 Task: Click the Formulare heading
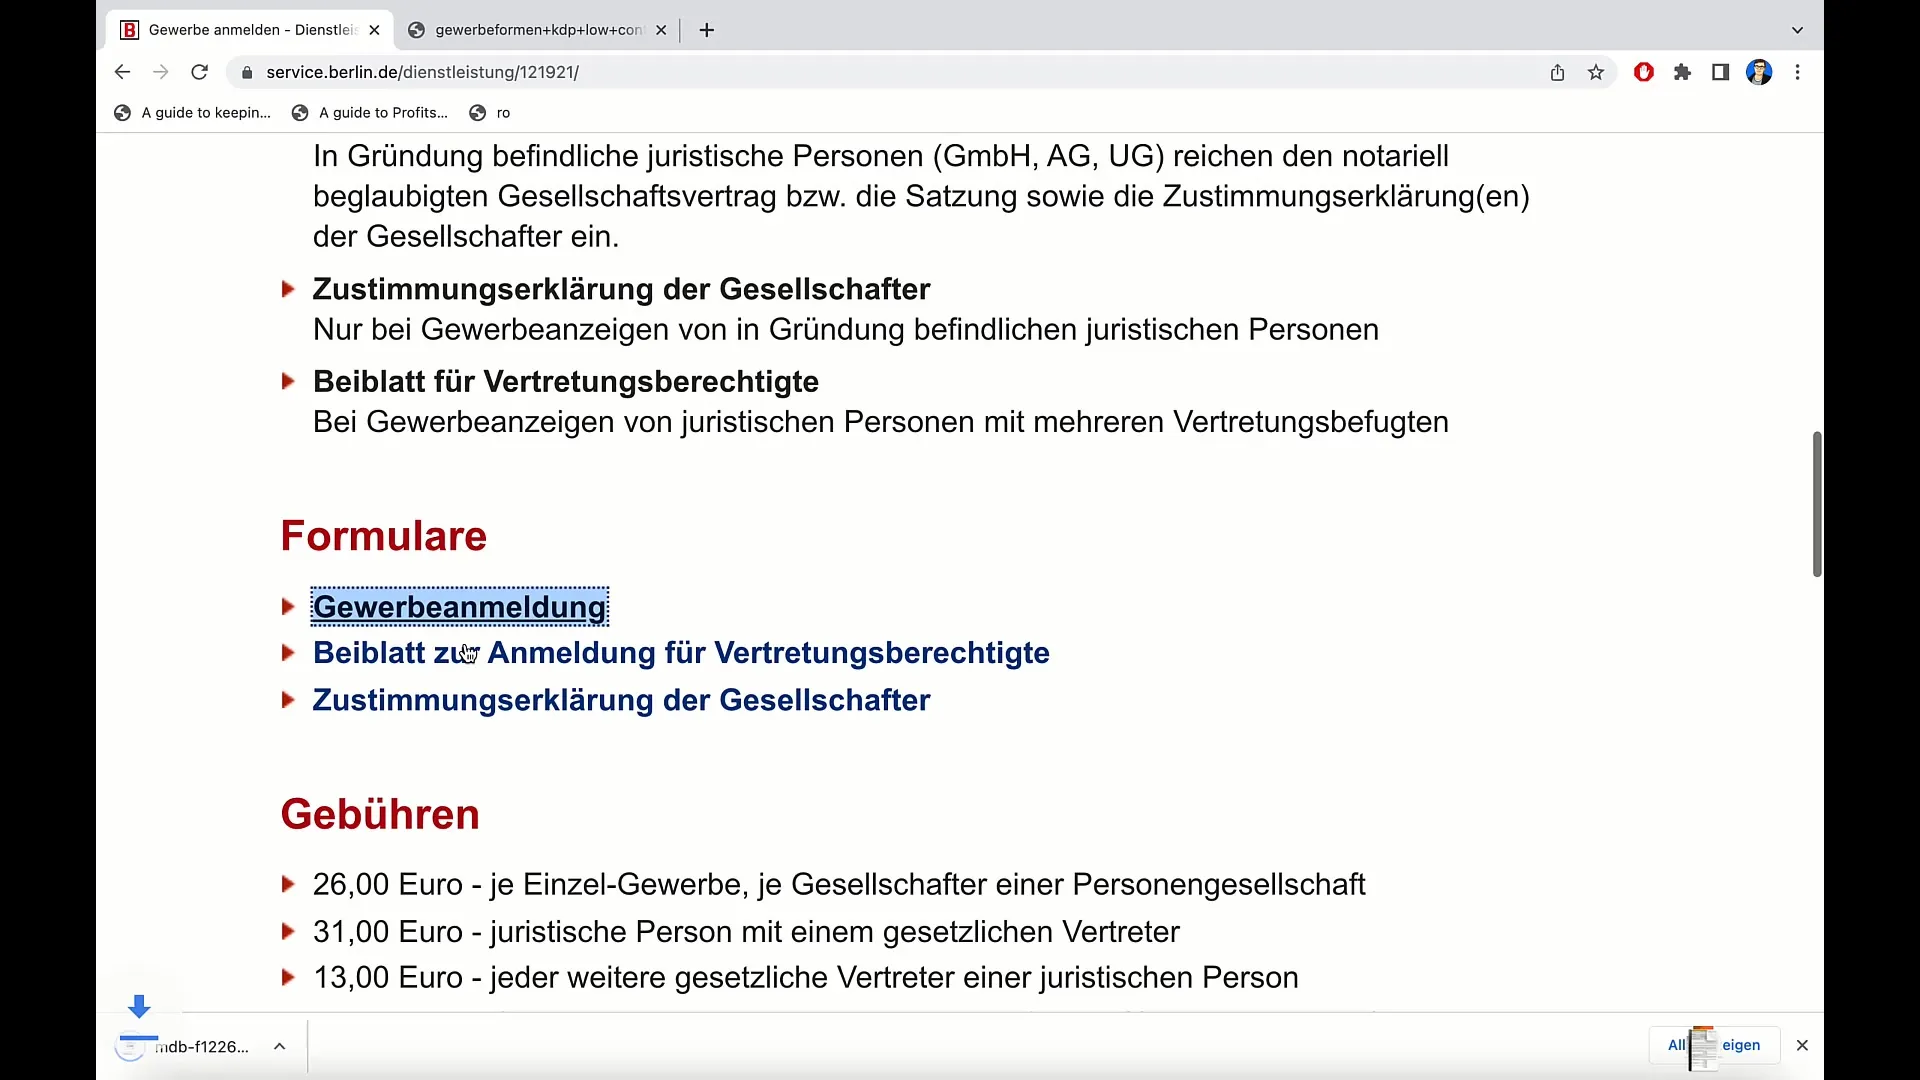coord(383,536)
